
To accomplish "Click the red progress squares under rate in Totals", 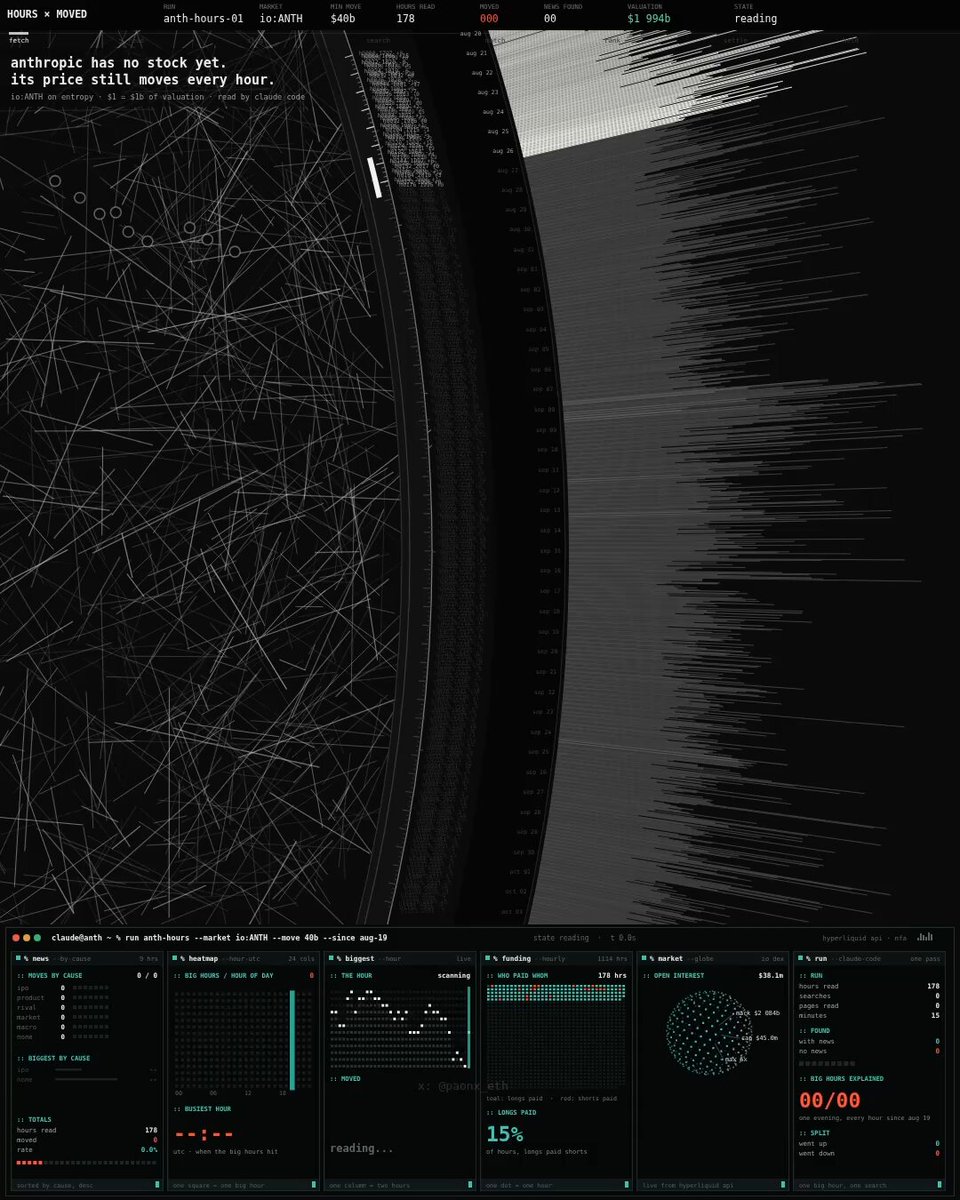I will point(29,1162).
